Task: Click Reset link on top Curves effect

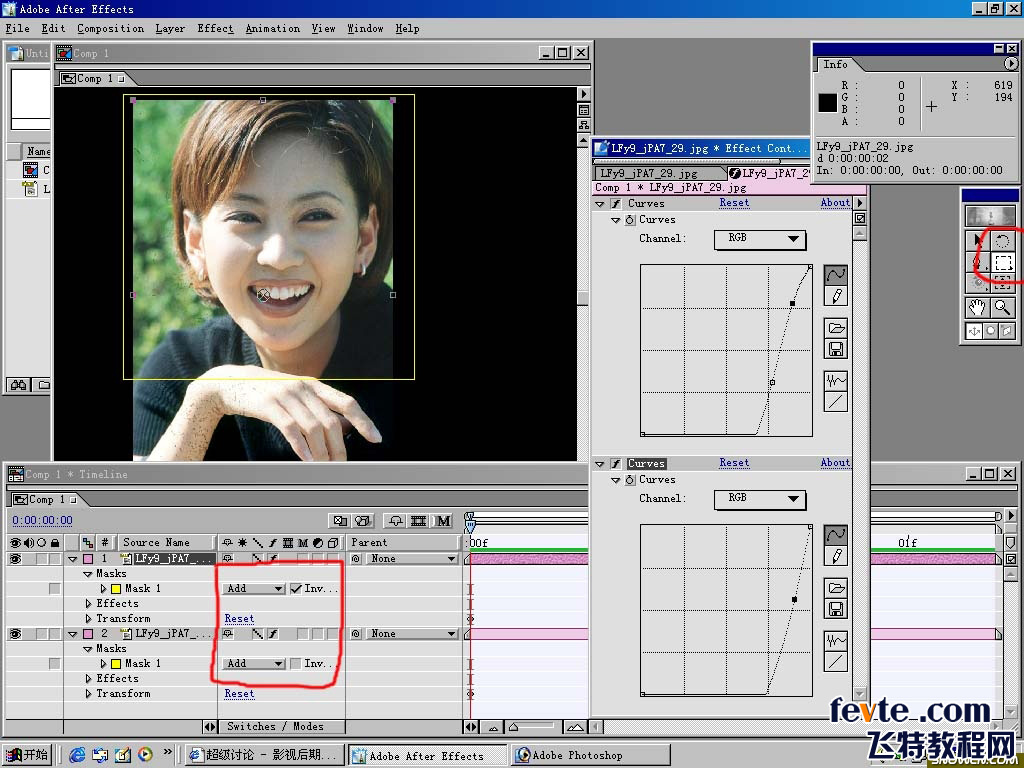Action: [x=735, y=203]
